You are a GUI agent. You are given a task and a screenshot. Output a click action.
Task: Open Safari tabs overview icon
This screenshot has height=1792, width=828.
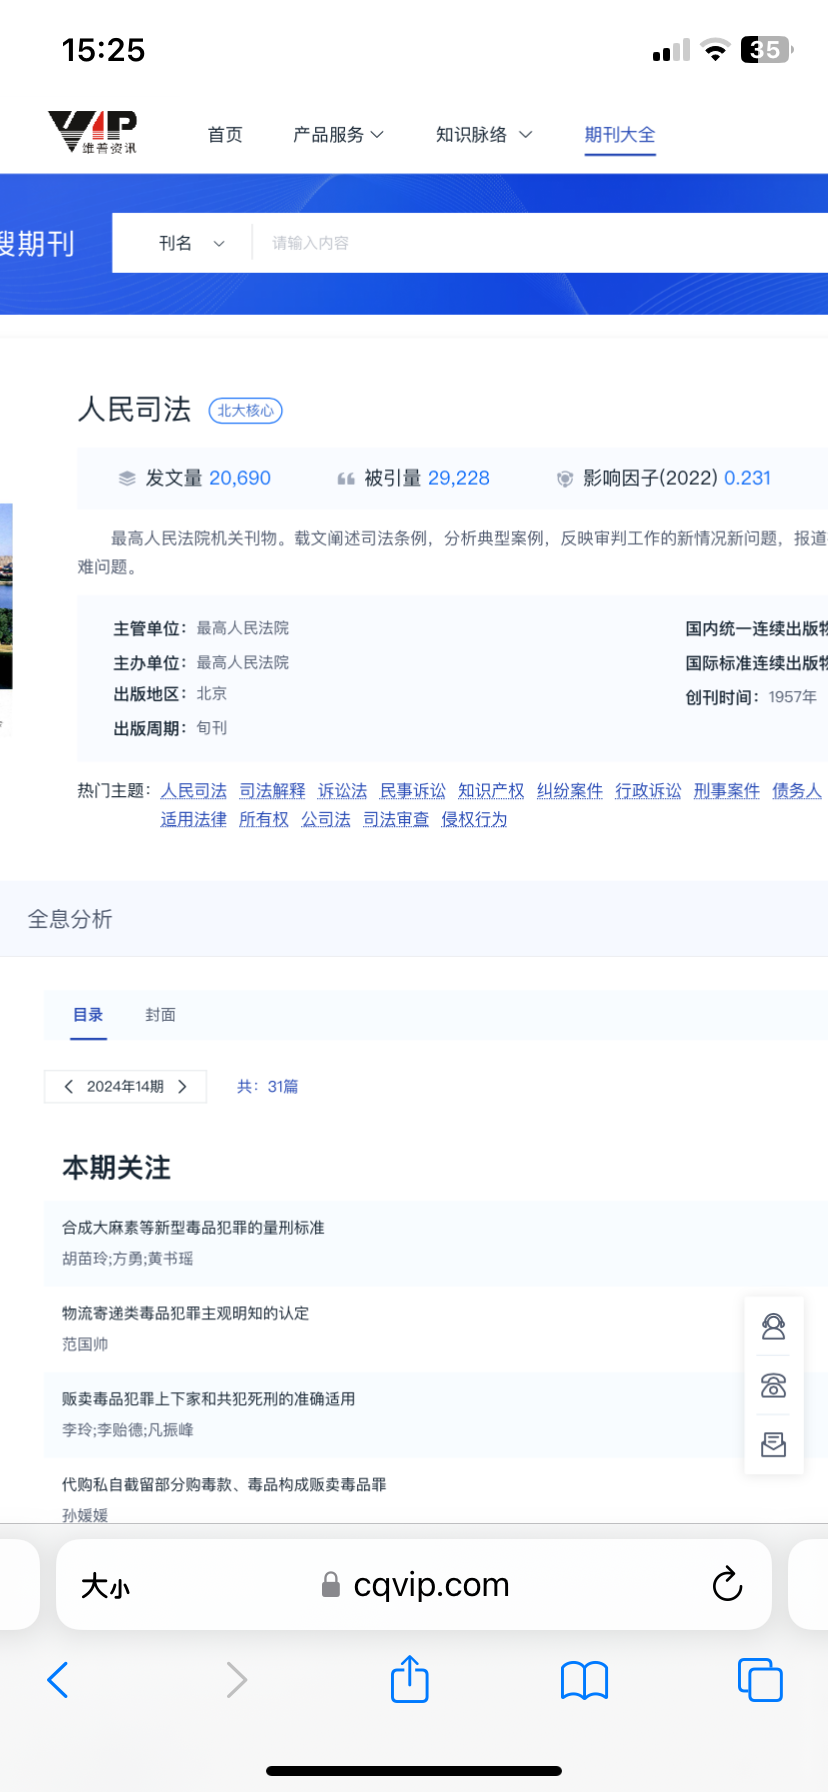[759, 1679]
